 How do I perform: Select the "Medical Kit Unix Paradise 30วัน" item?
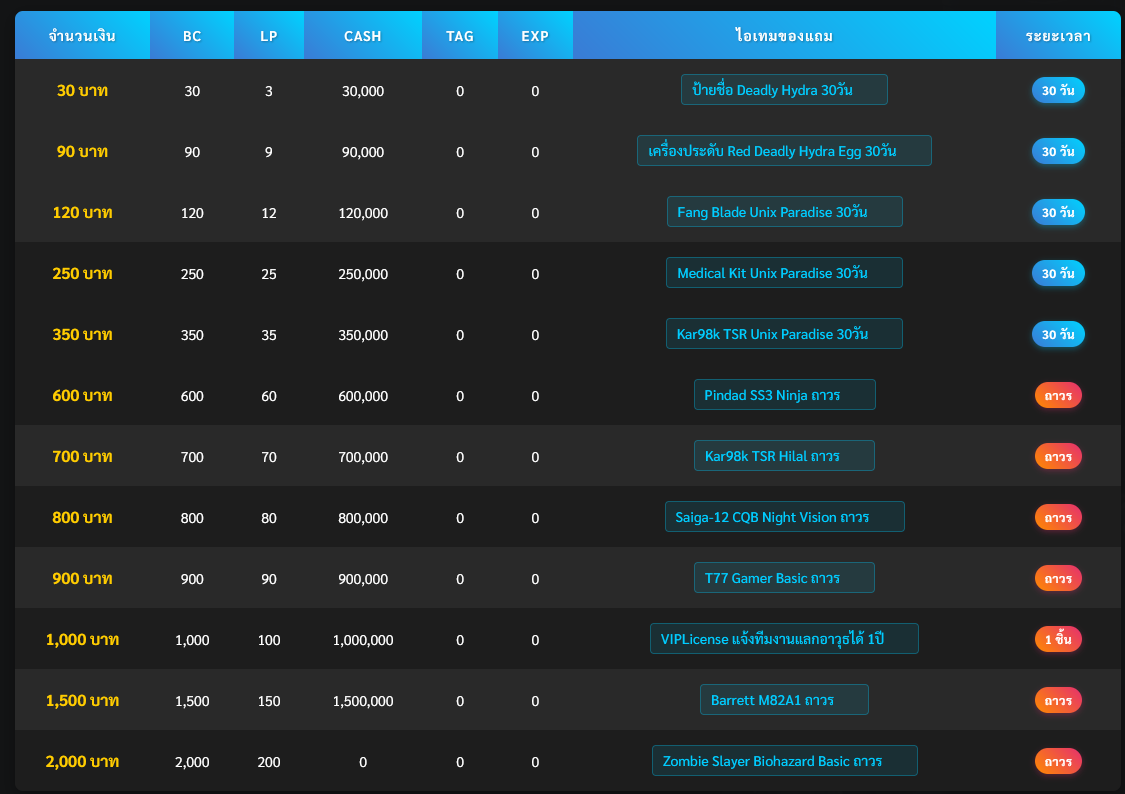tap(784, 272)
